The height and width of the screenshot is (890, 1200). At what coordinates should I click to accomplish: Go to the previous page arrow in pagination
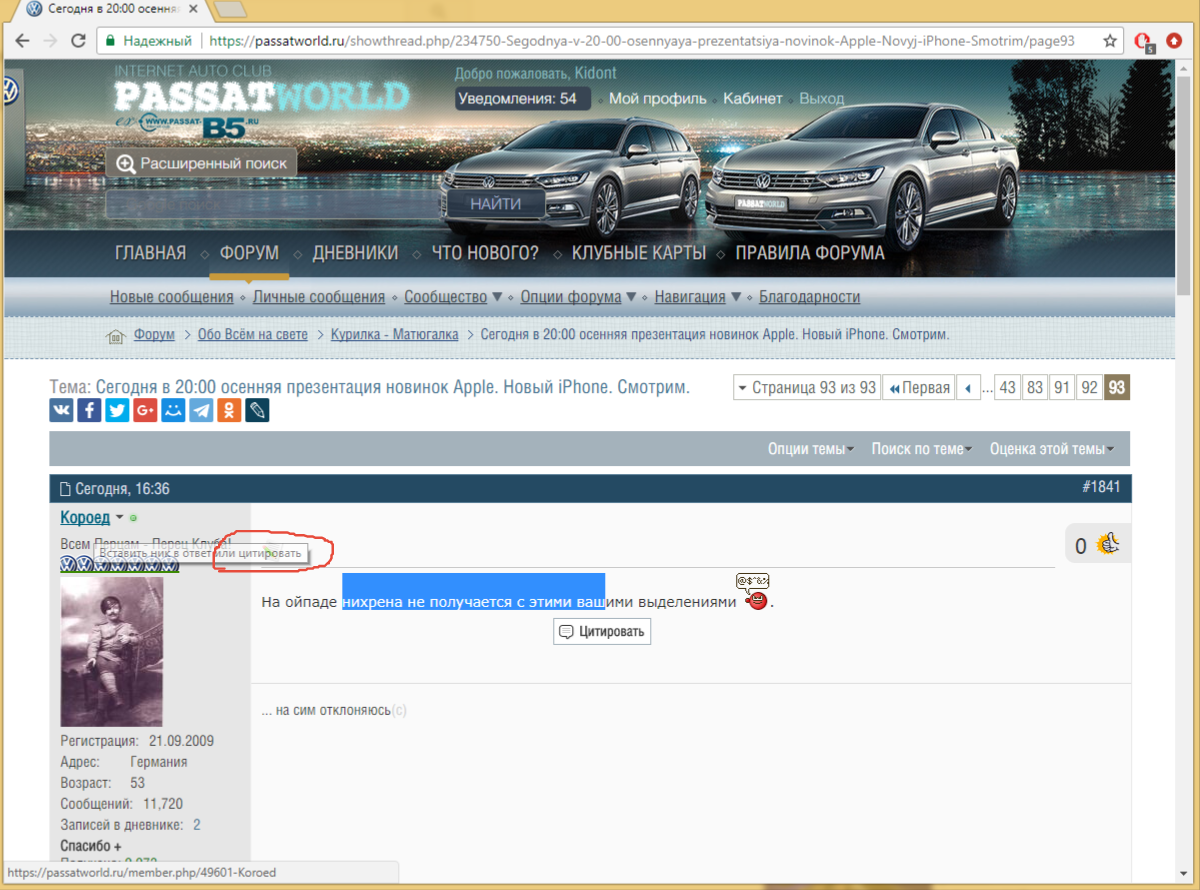(968, 388)
